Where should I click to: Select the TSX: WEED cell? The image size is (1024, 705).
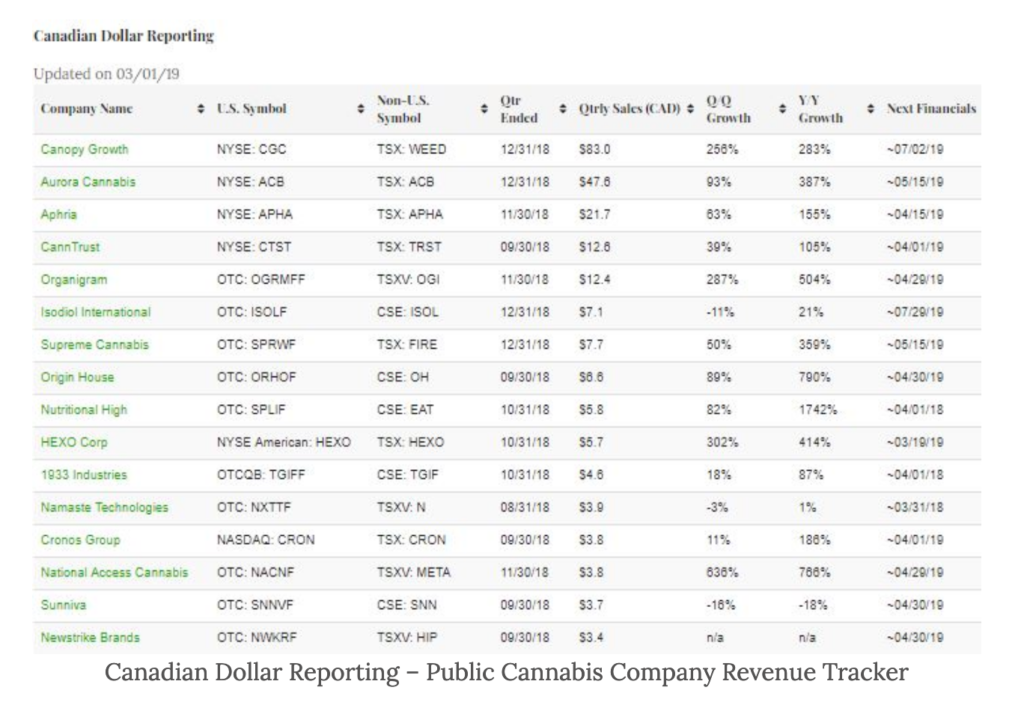tap(411, 149)
